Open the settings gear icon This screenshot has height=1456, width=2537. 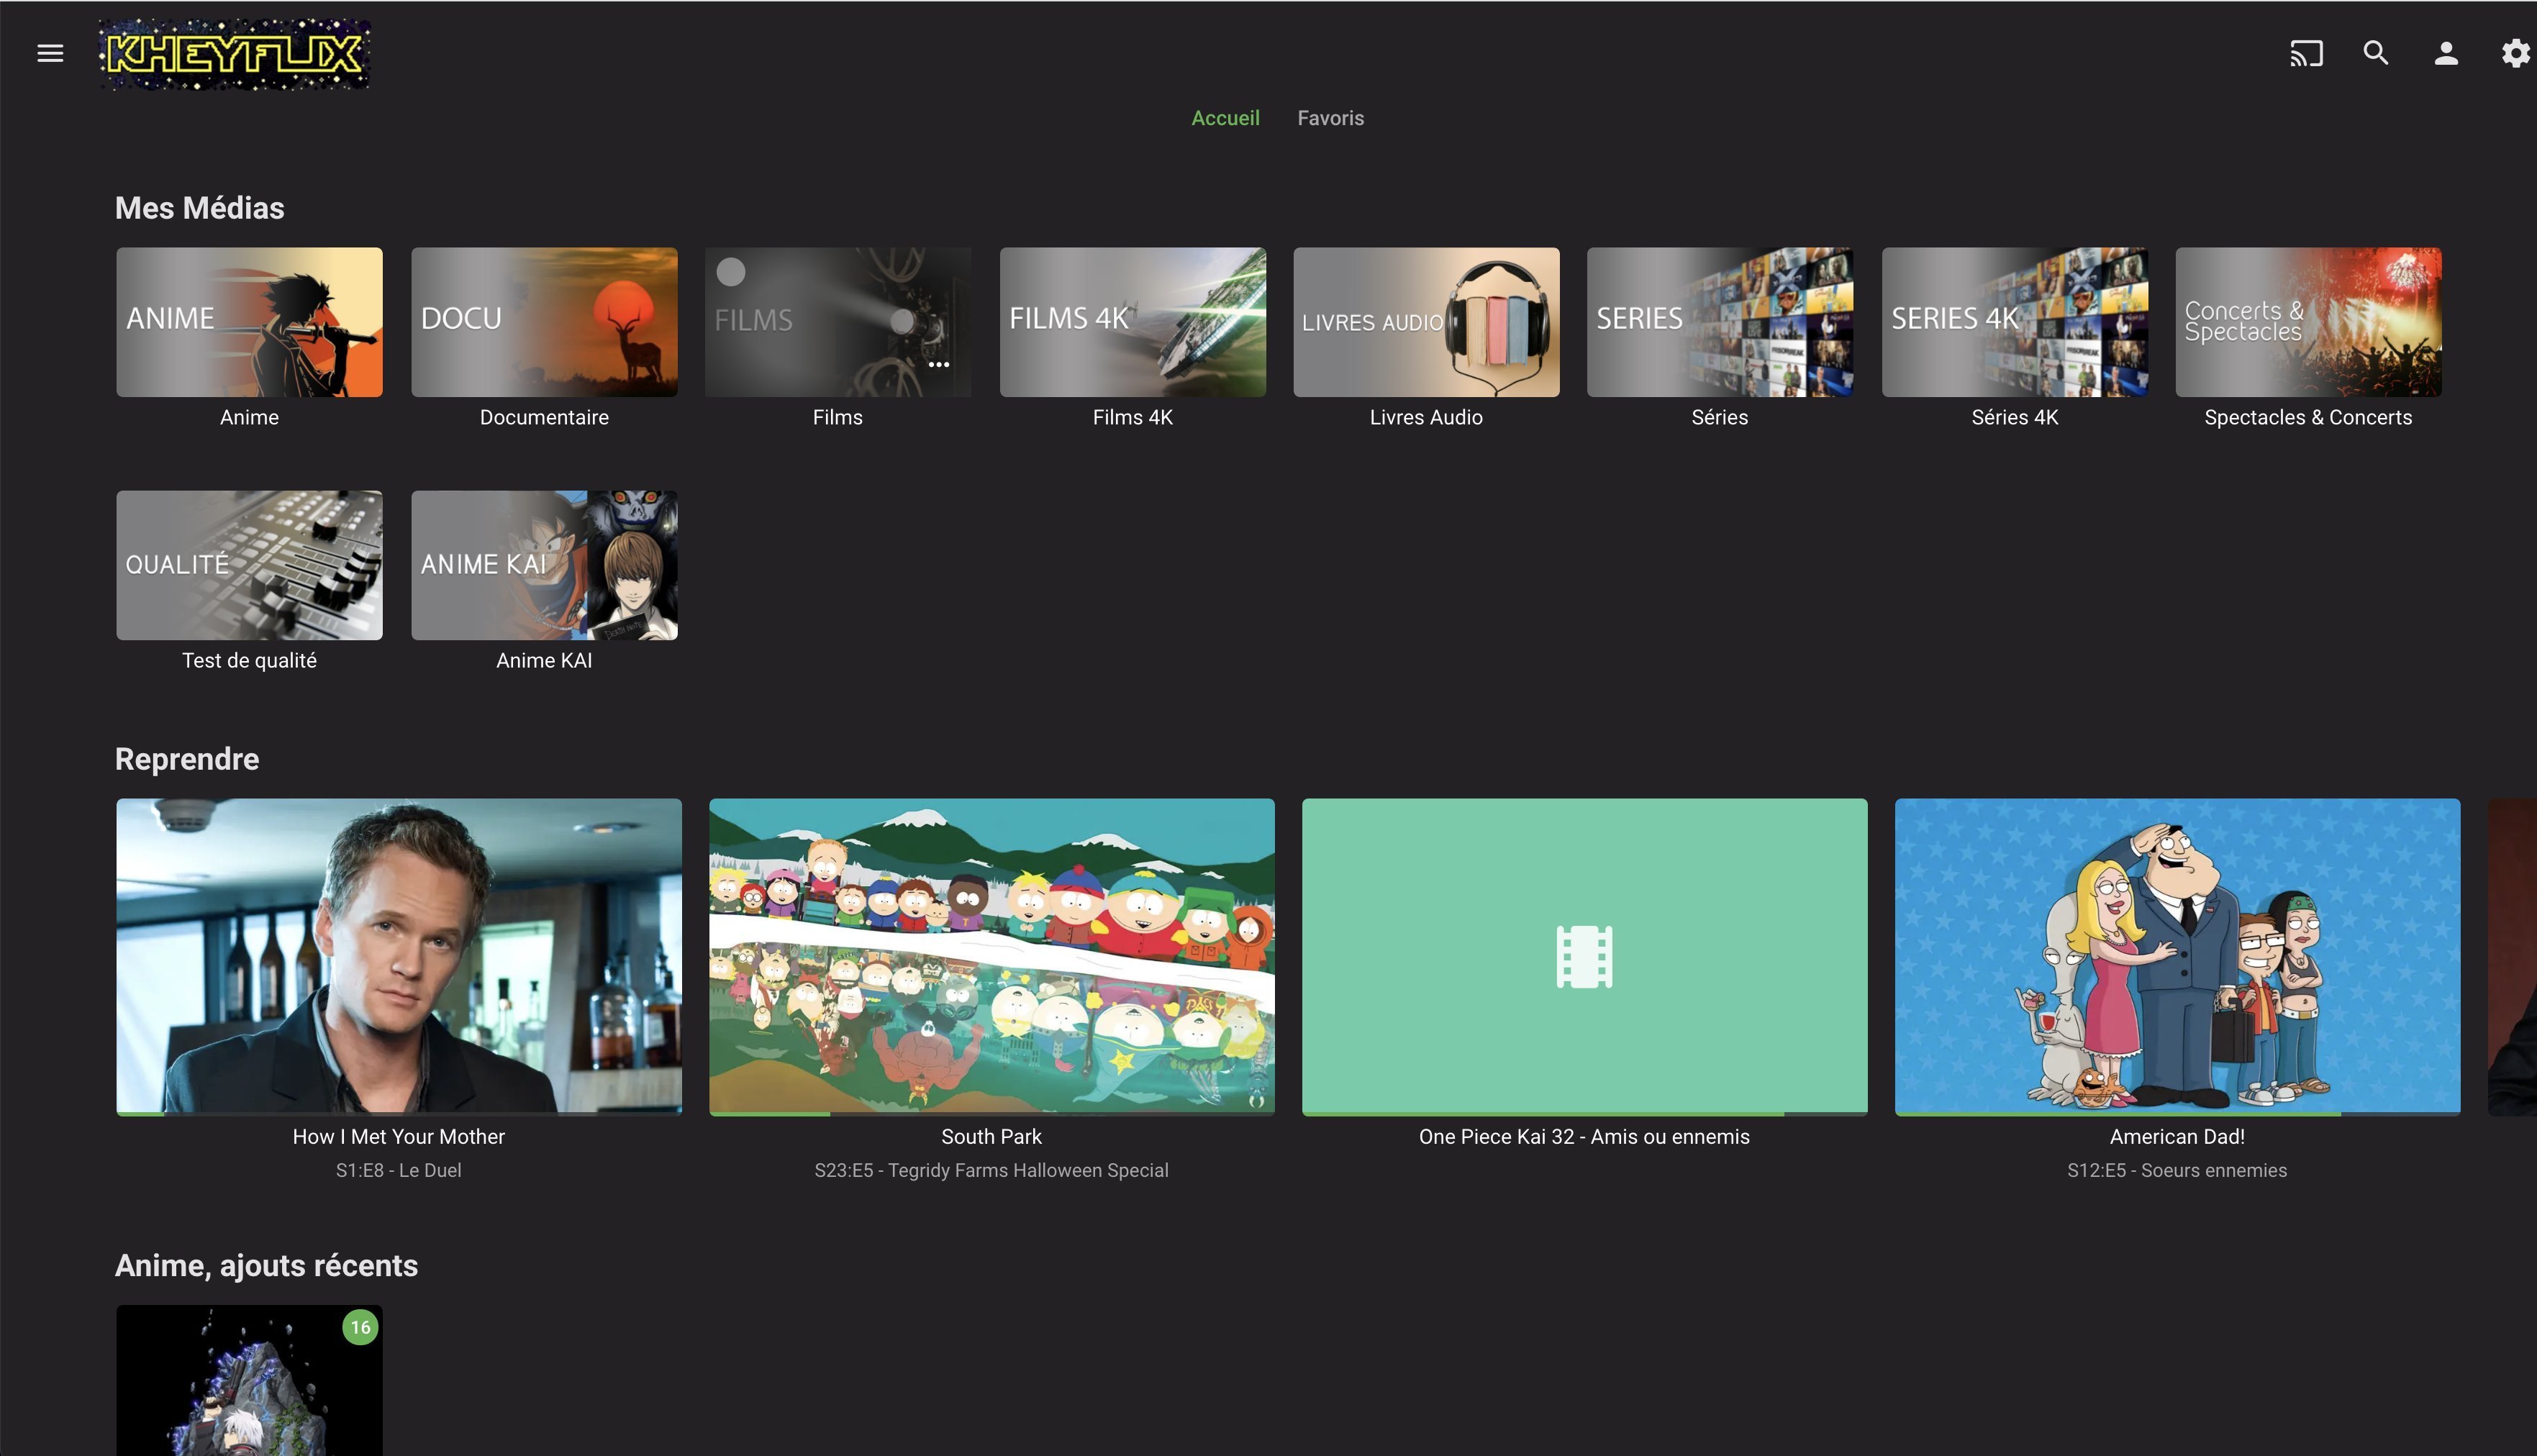pyautogui.click(x=2516, y=53)
